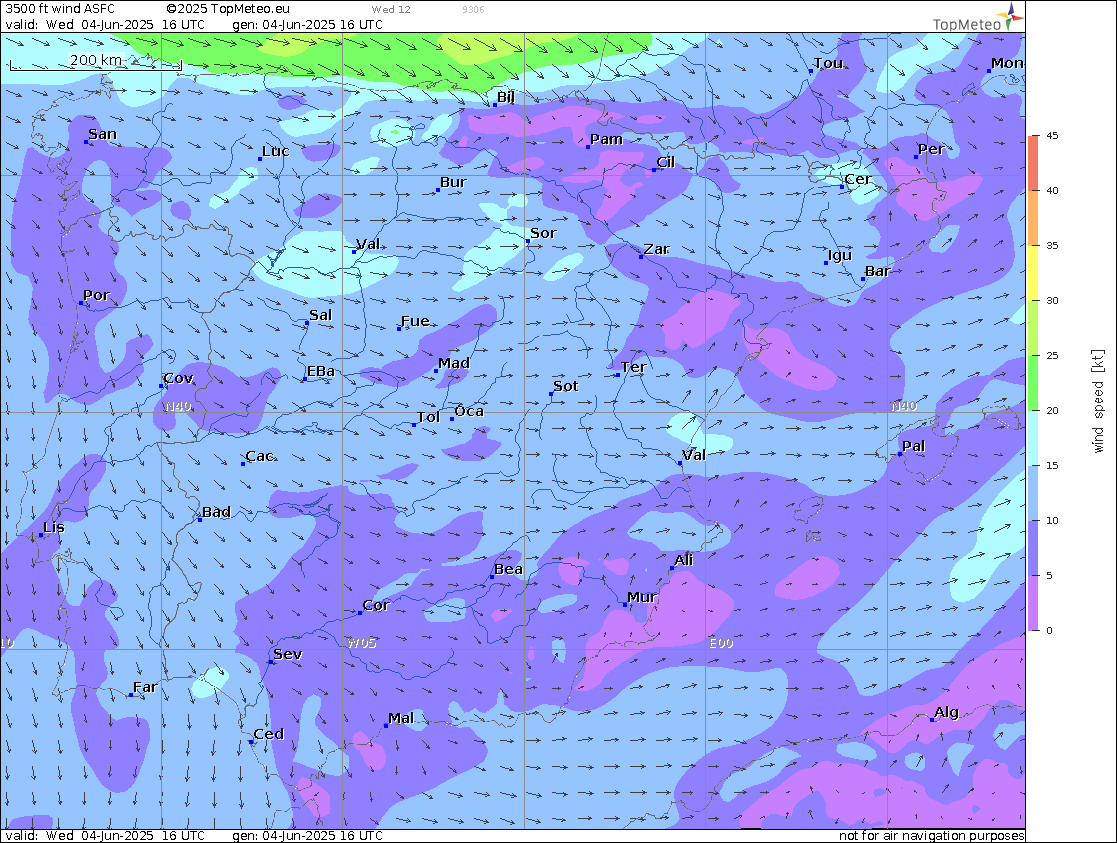
Task: Click the TopMeteo compass star logo
Action: pos(1010,16)
